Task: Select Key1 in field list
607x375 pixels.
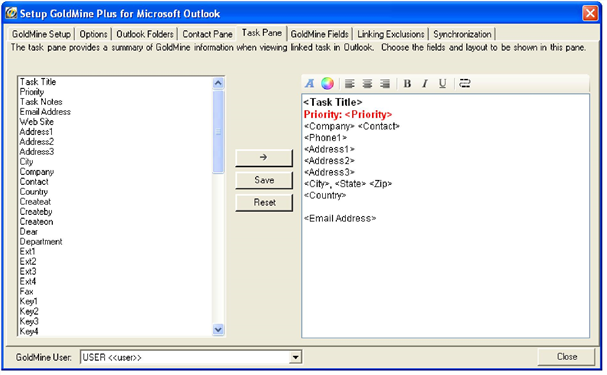Action: pos(29,301)
